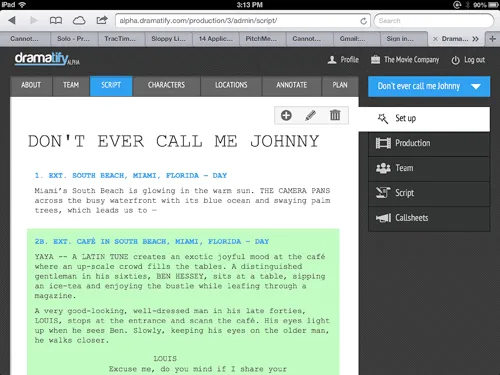Switch to the ABOUT tab
Screen dimensions: 500x375
(31, 85)
